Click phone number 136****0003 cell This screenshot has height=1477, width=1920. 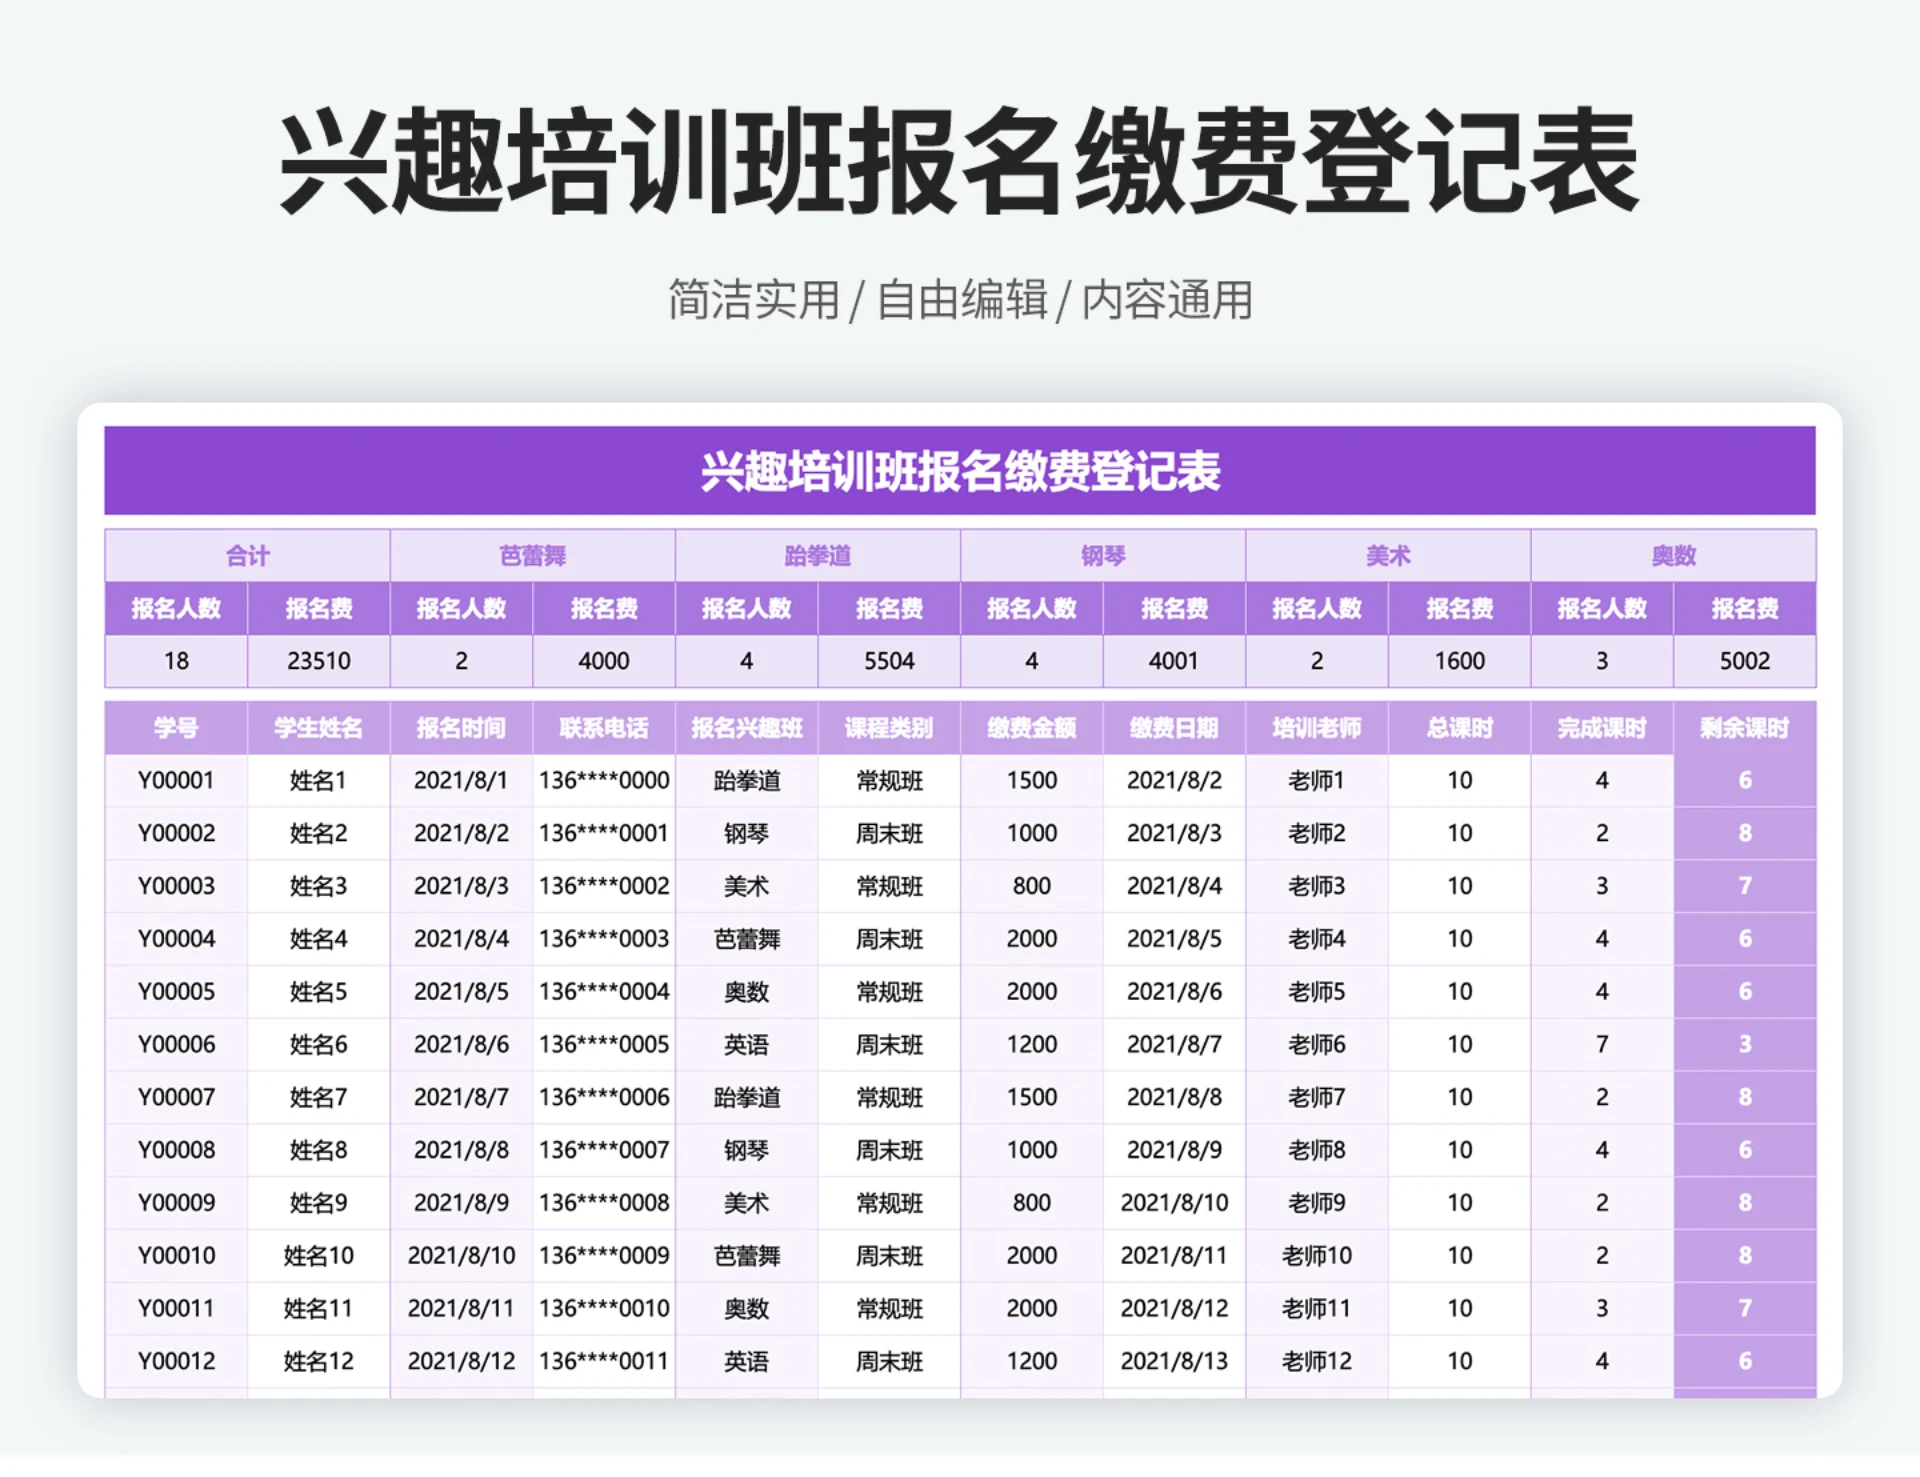pyautogui.click(x=604, y=939)
